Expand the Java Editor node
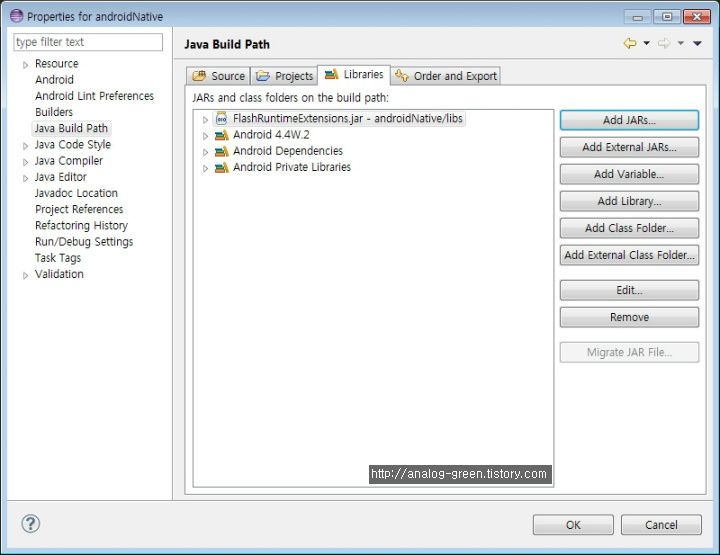The width and height of the screenshot is (720, 555). (x=25, y=178)
